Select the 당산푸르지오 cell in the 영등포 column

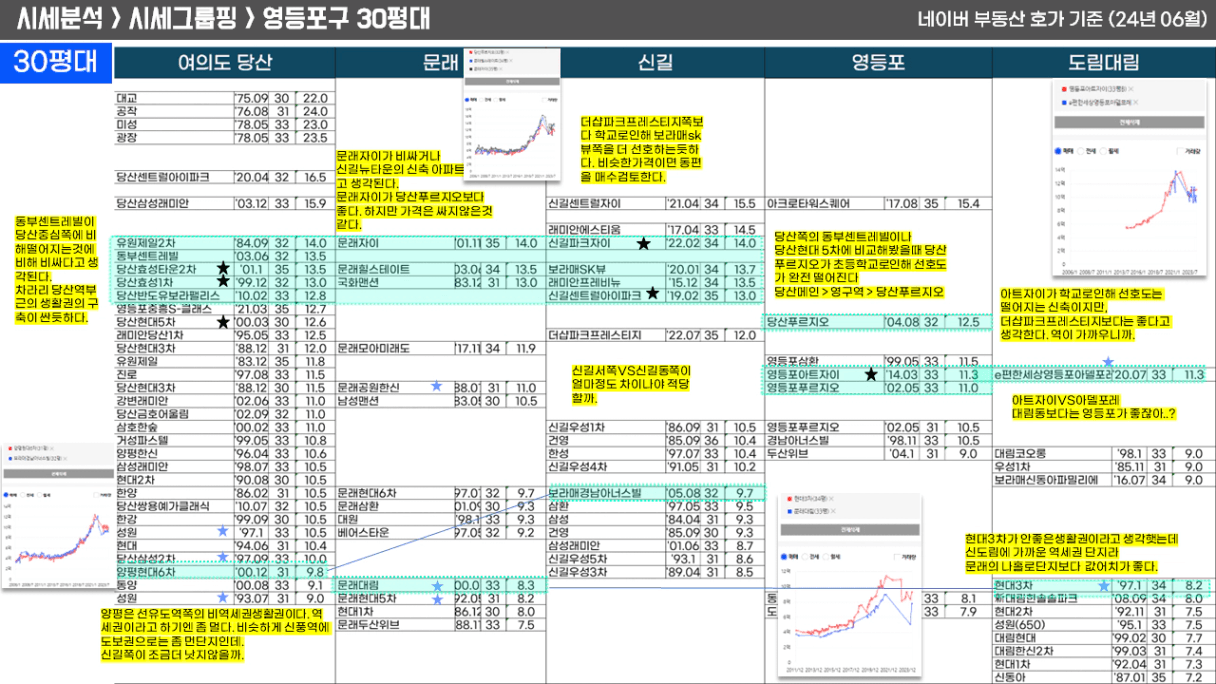824,322
